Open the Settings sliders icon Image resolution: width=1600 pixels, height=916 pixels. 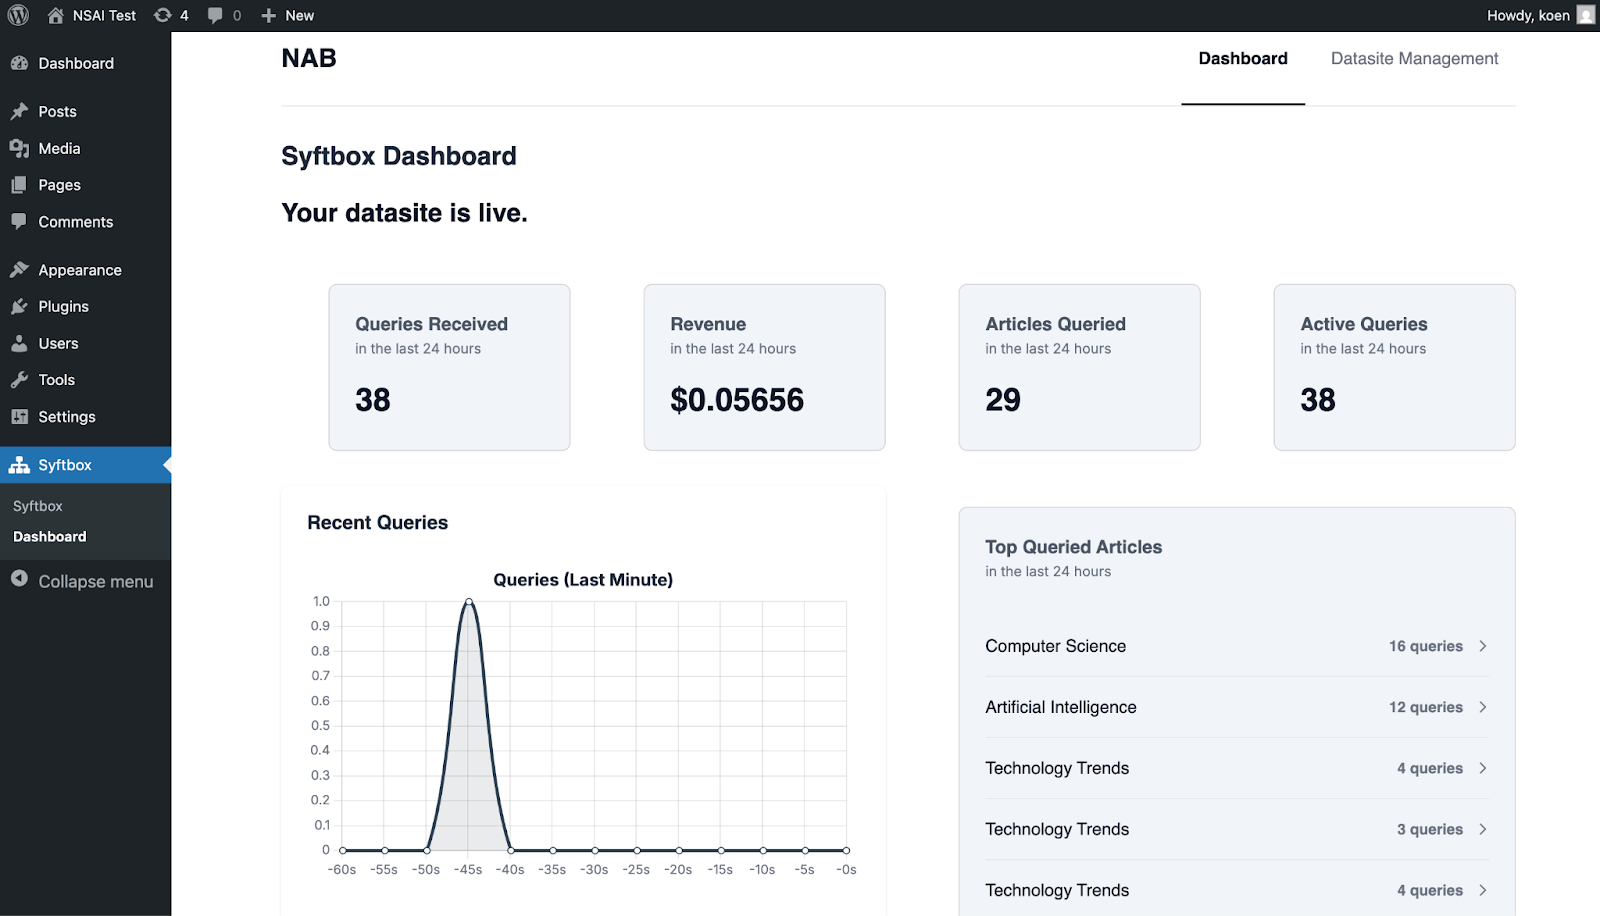(x=19, y=417)
